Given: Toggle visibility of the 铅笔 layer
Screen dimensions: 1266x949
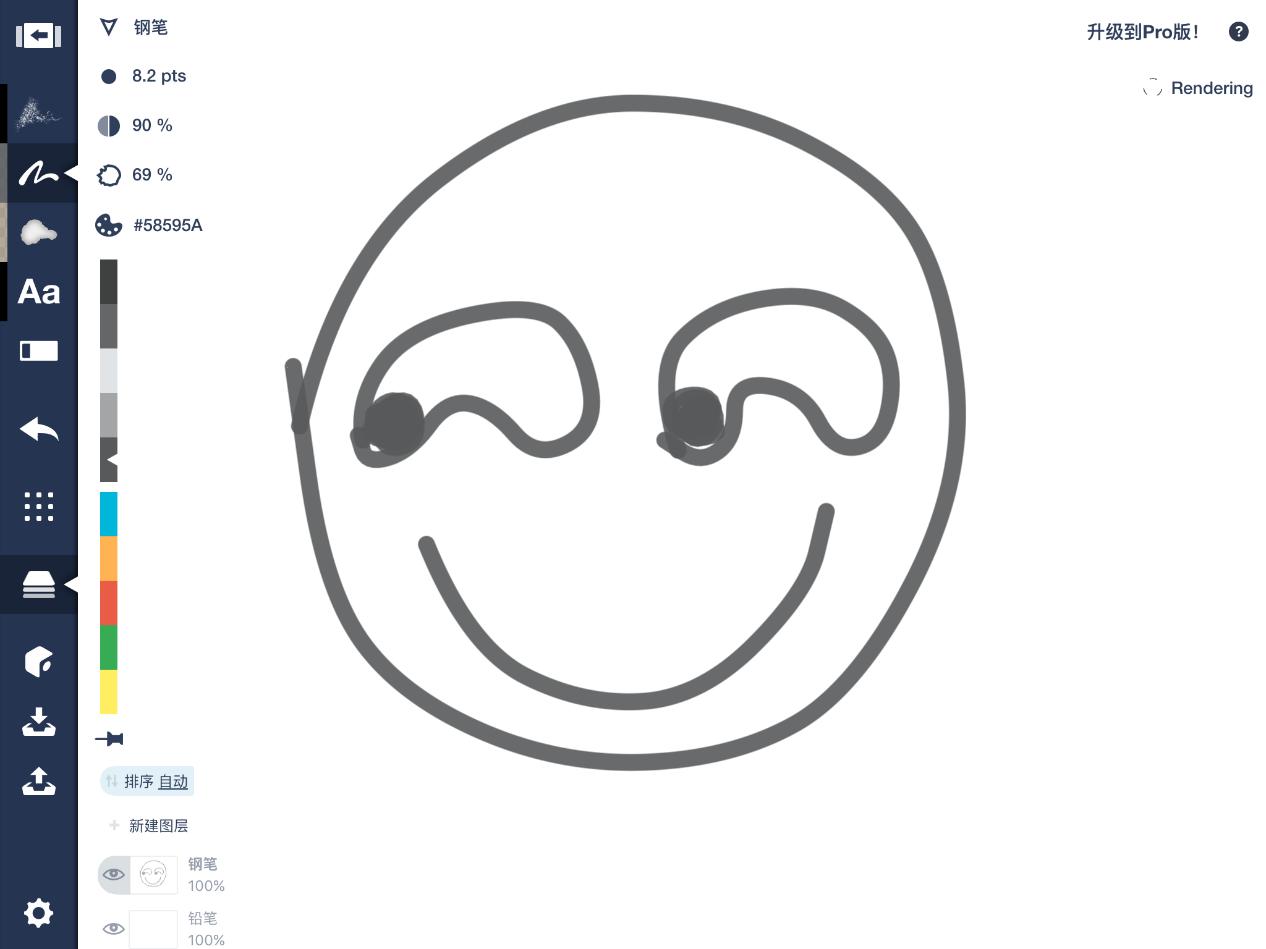Looking at the screenshot, I should (114, 928).
